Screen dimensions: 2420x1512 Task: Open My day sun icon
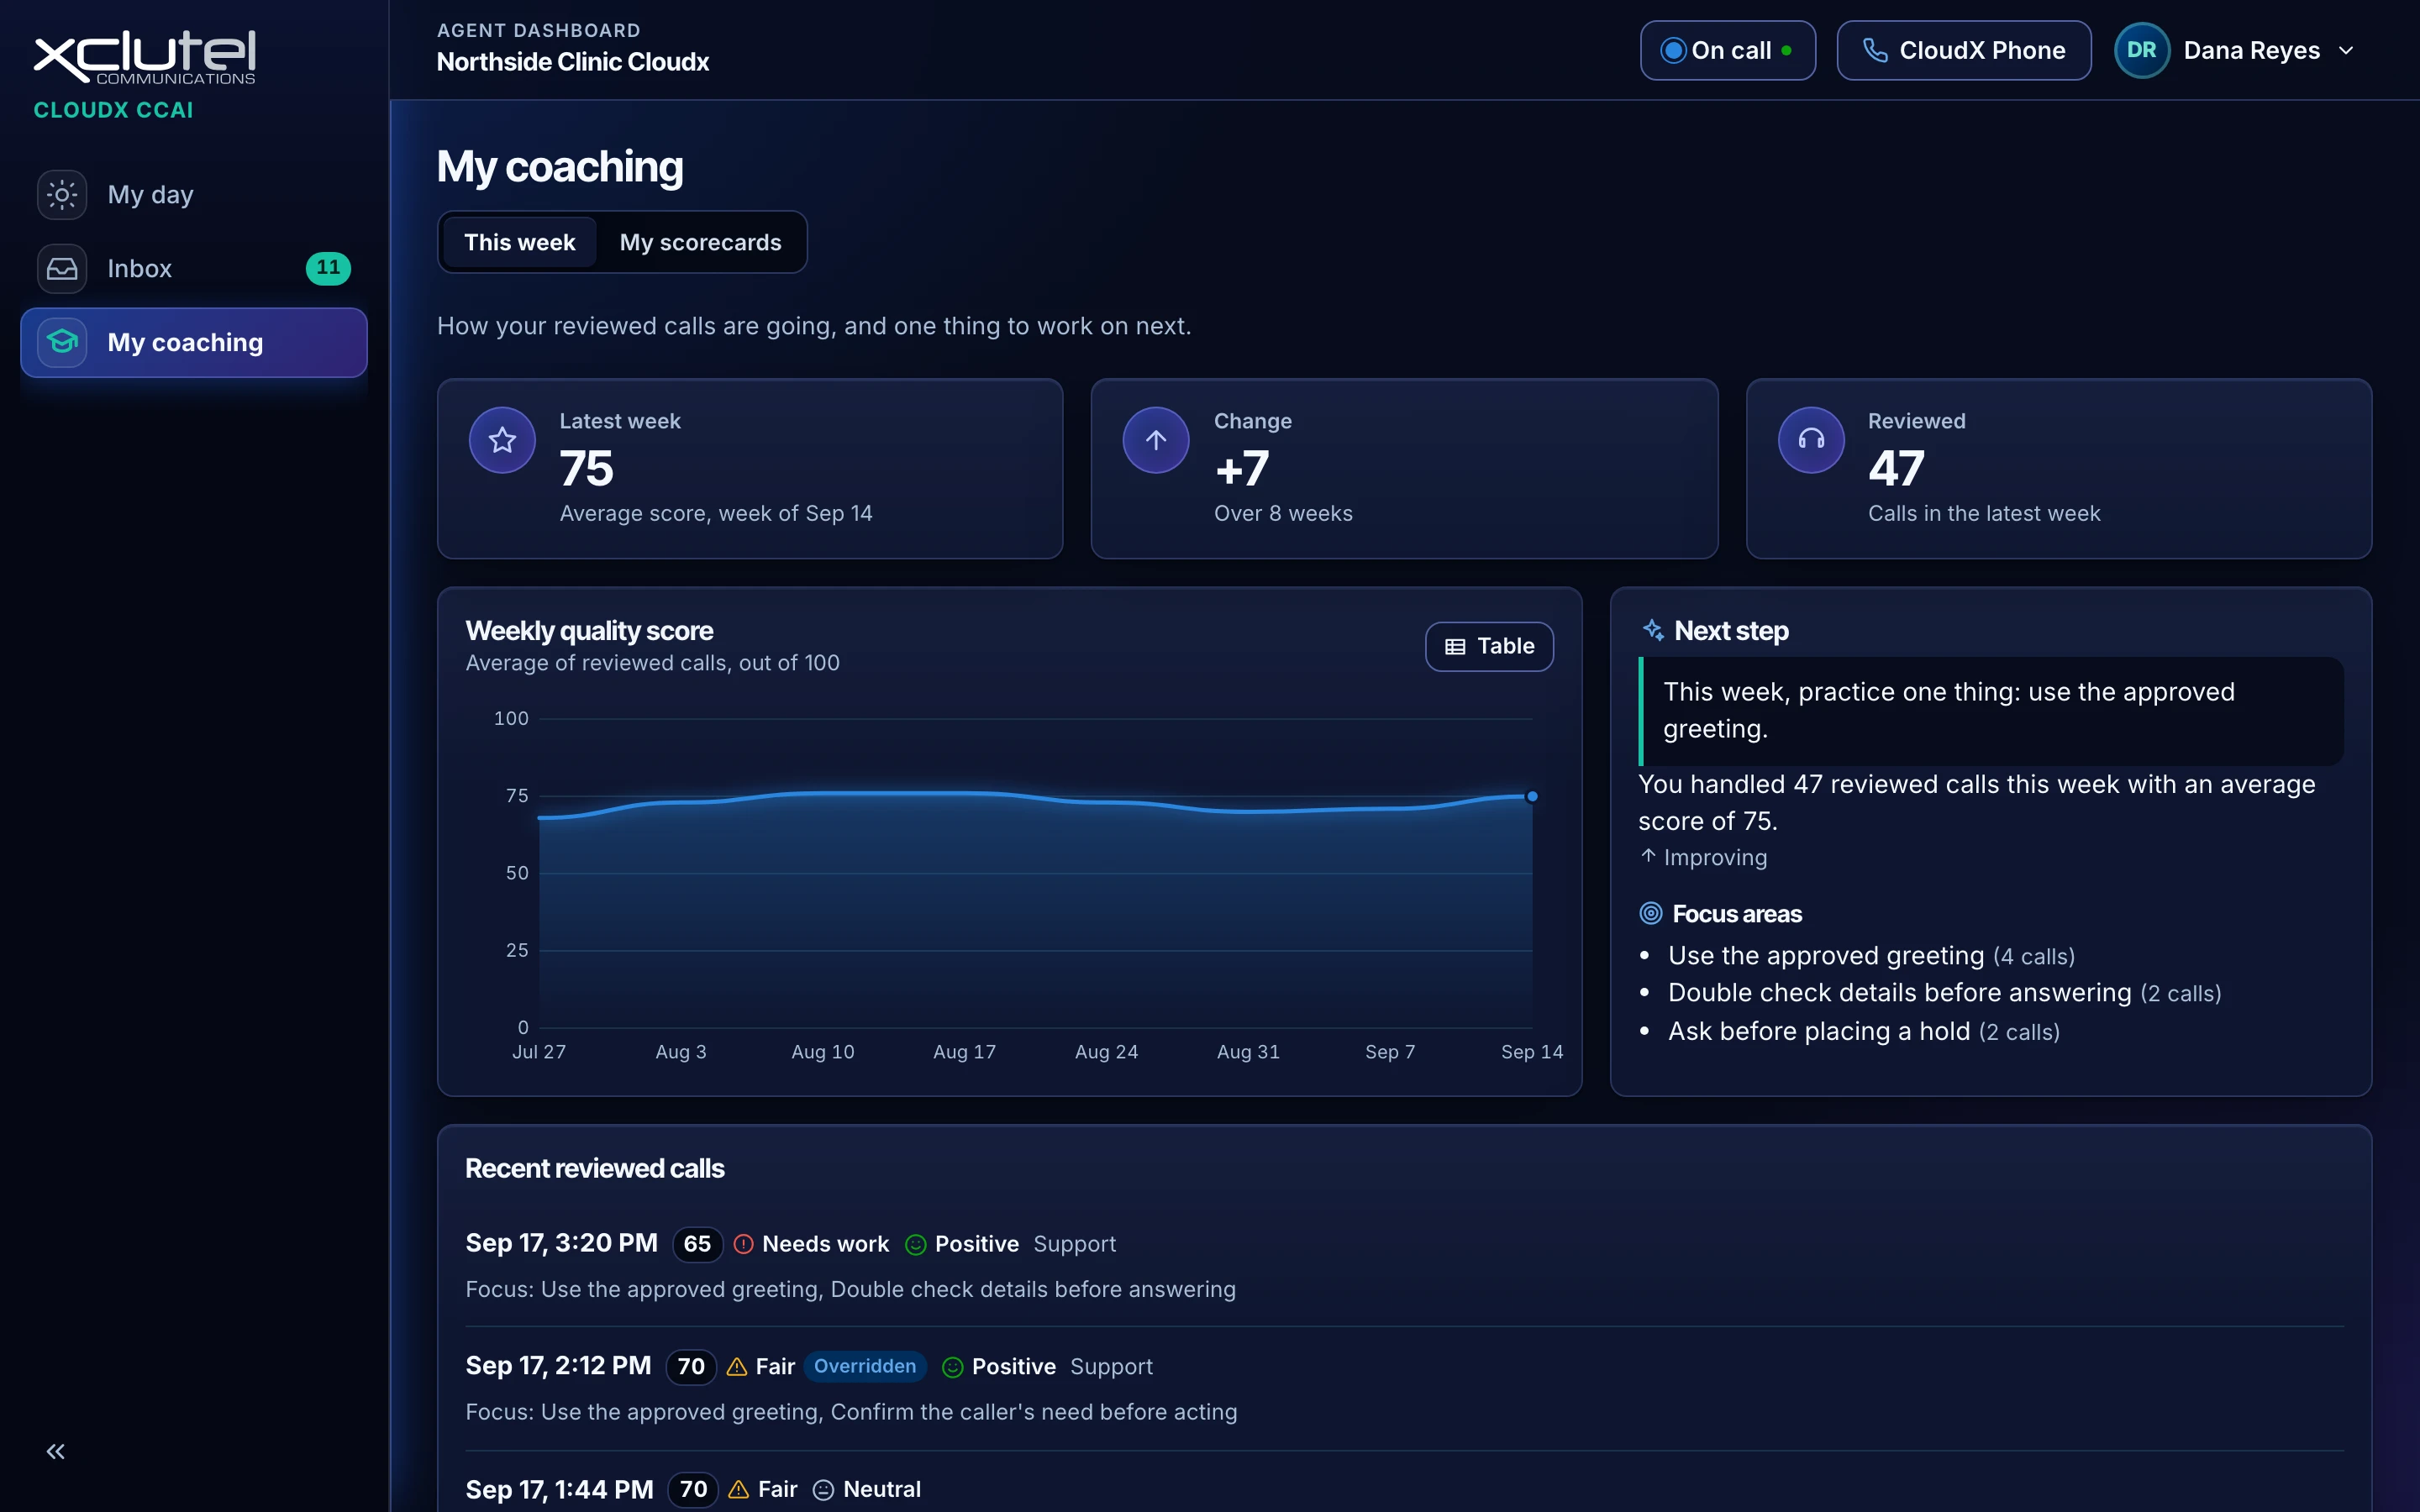(62, 195)
